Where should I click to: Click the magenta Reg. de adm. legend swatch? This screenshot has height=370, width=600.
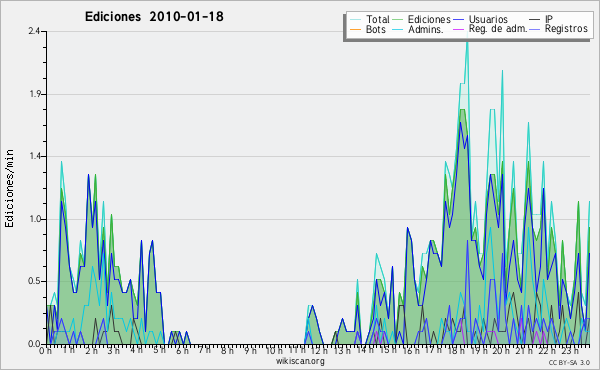[x=458, y=29]
